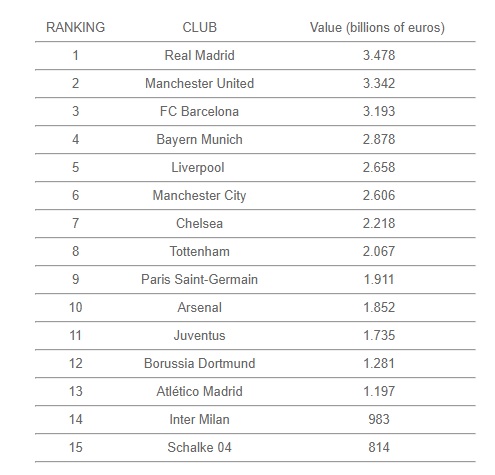Select the Real Madrid club name
This screenshot has width=495, height=475.
pos(199,55)
